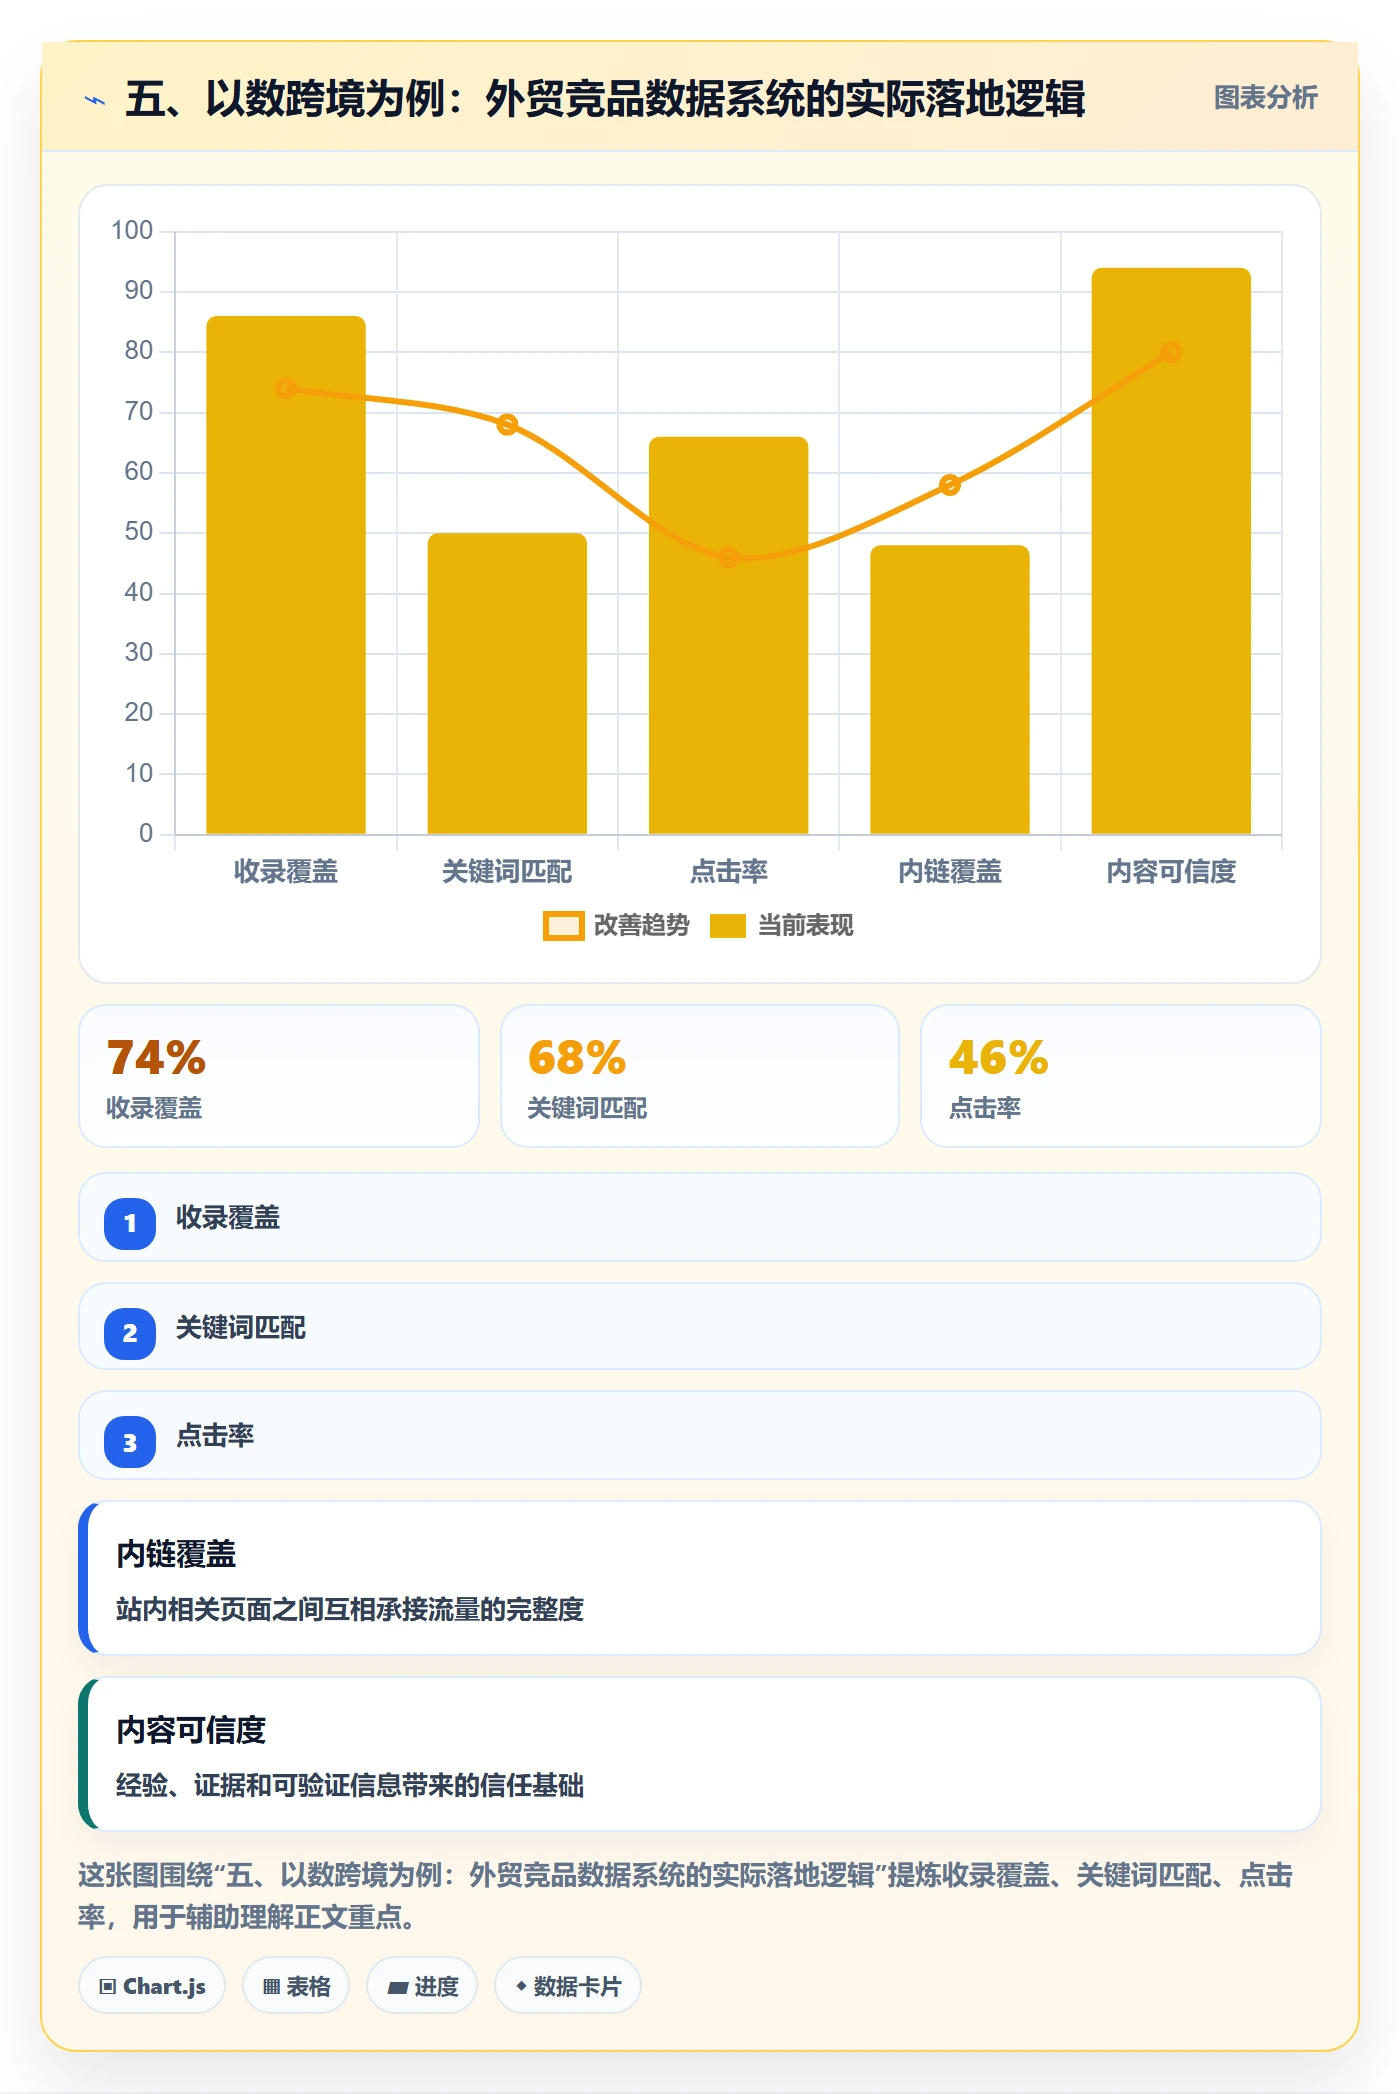Click the summary paragraph starting 这张图围绕
Viewport: 1400px width, 2094px height.
(686, 1896)
